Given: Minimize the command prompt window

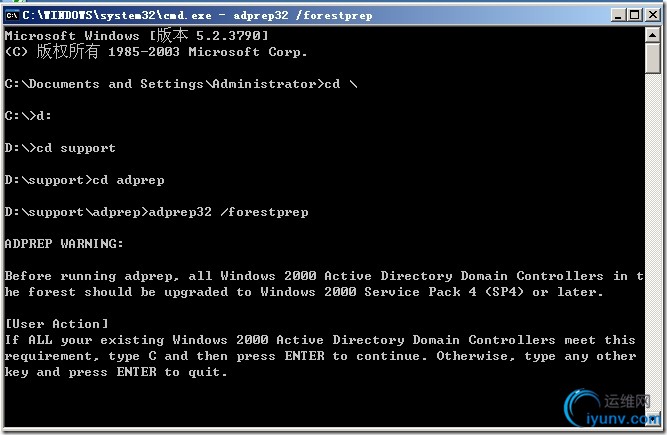Looking at the screenshot, I should (618, 15).
